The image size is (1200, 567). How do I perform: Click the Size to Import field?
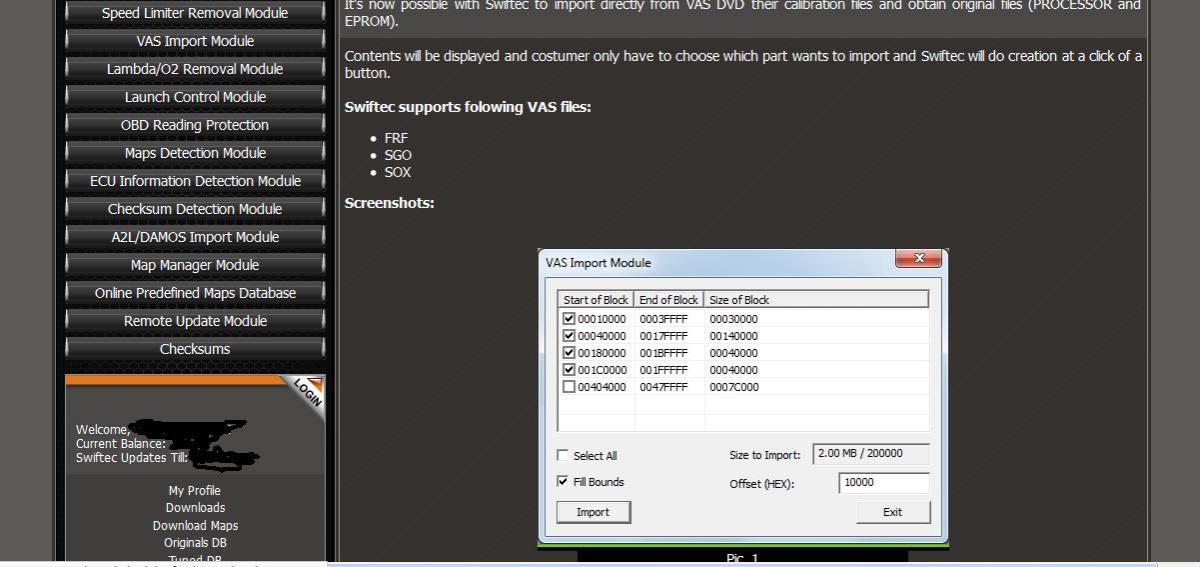(871, 454)
